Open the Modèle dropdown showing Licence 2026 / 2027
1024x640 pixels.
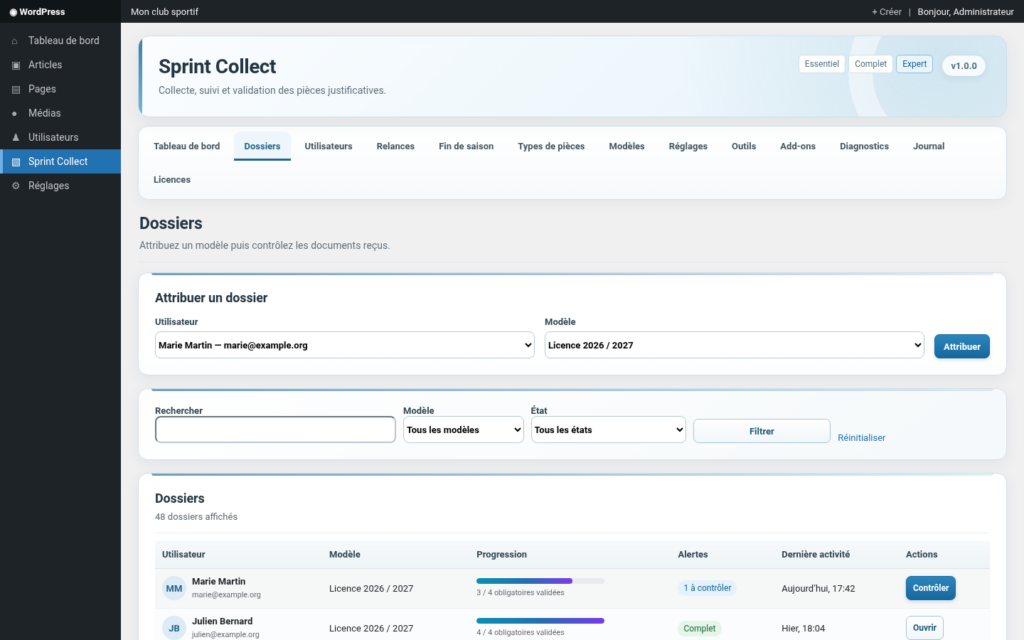coord(734,345)
